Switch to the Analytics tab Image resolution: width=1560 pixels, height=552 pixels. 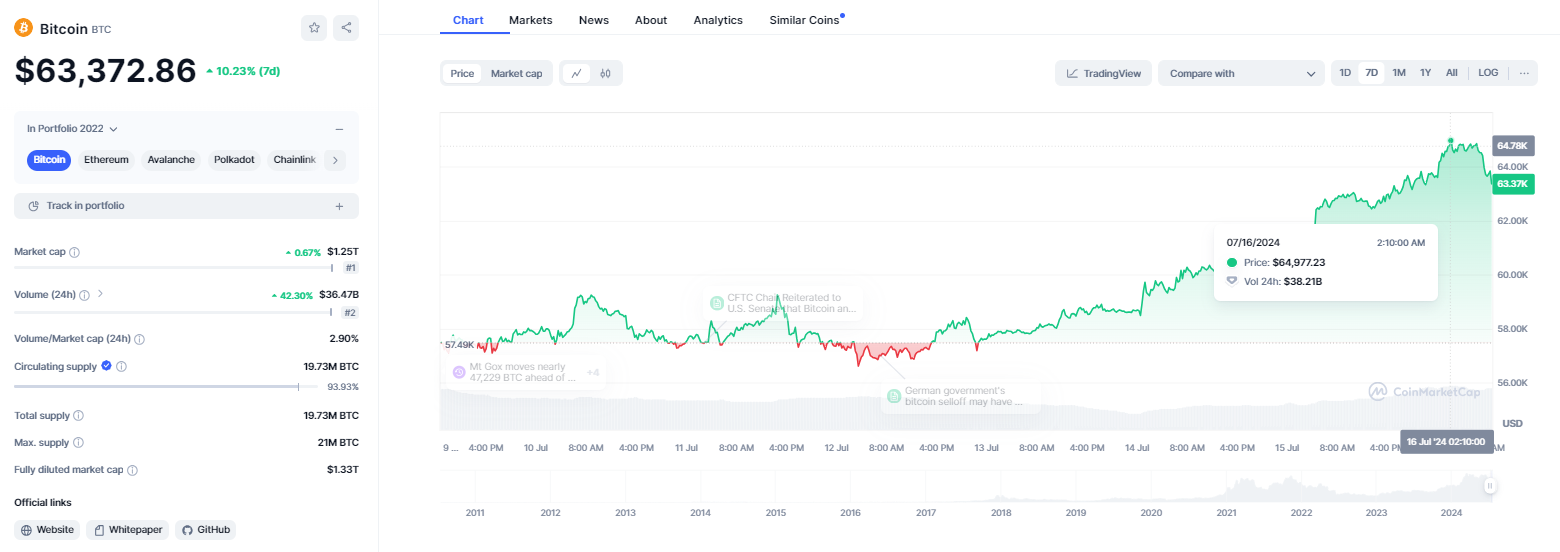(x=718, y=19)
